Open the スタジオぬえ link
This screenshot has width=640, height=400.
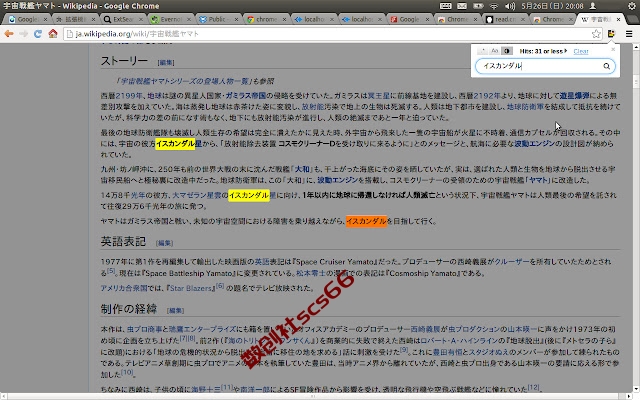(489, 352)
